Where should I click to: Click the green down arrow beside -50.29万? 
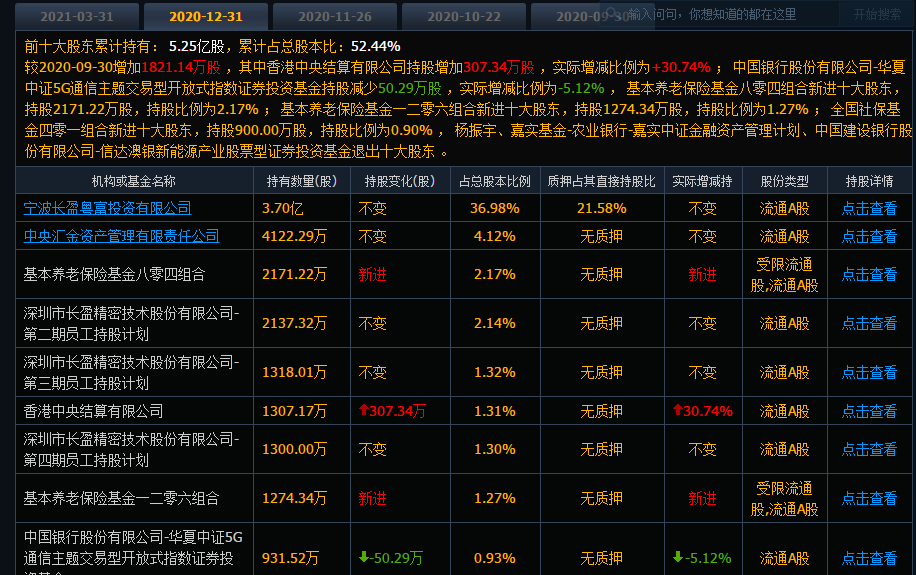pos(363,557)
